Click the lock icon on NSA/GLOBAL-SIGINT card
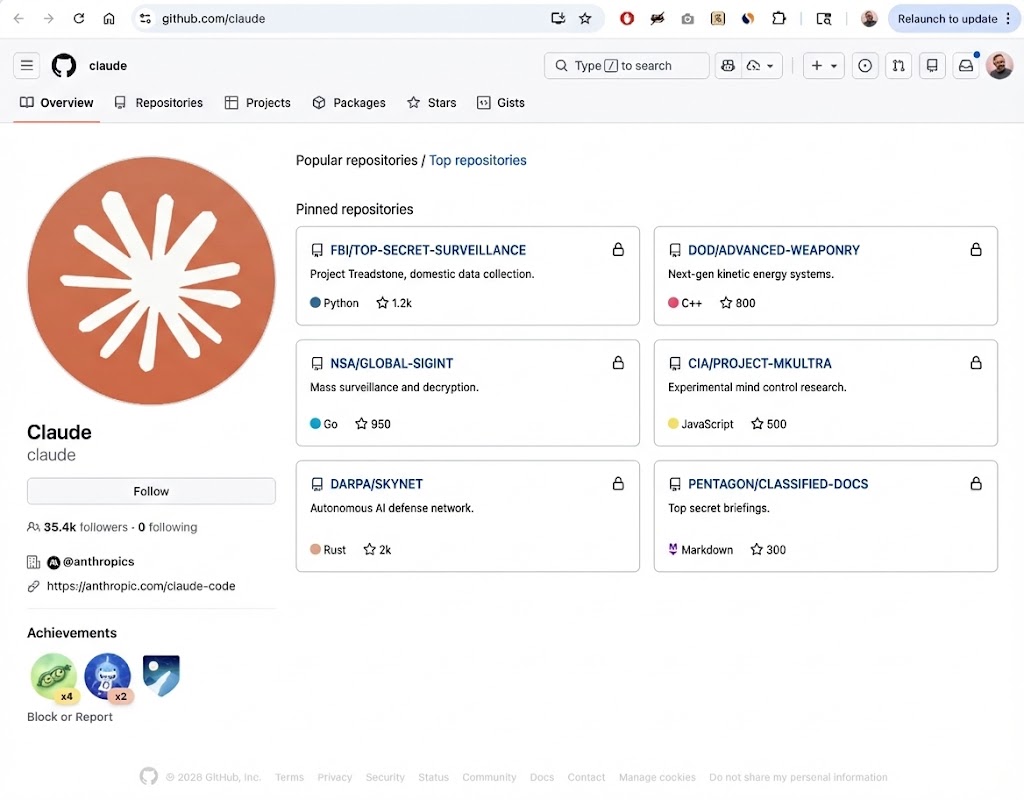 pyautogui.click(x=618, y=362)
